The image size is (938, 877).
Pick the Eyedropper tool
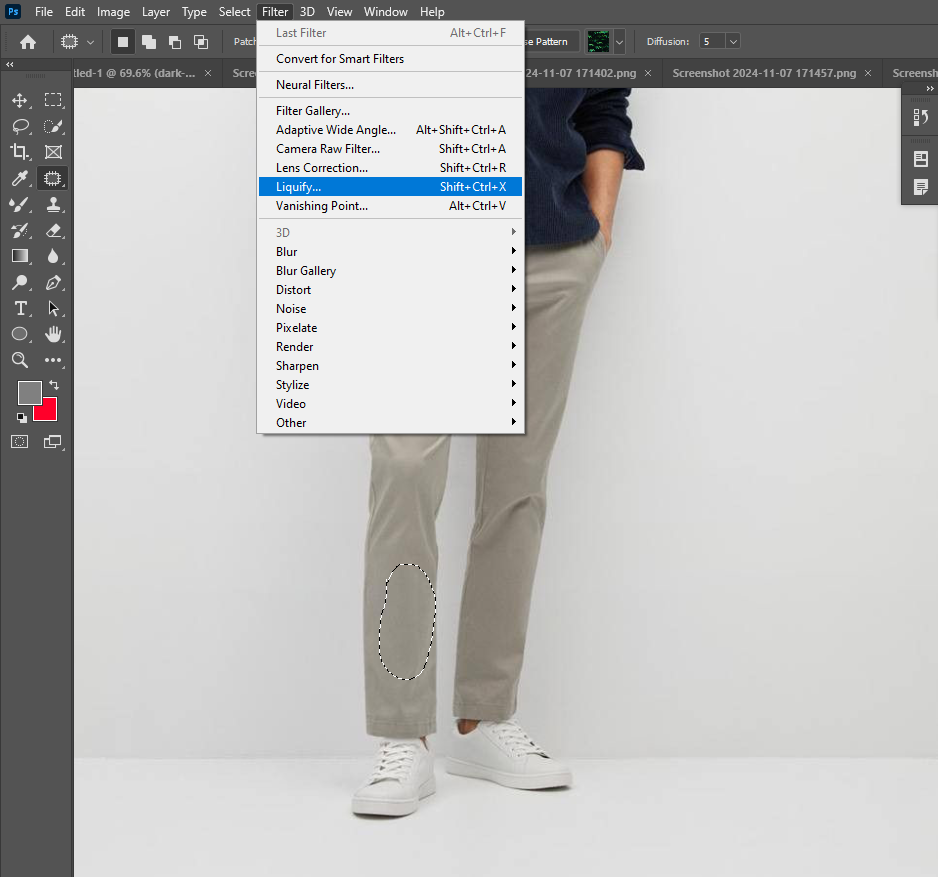tap(20, 178)
